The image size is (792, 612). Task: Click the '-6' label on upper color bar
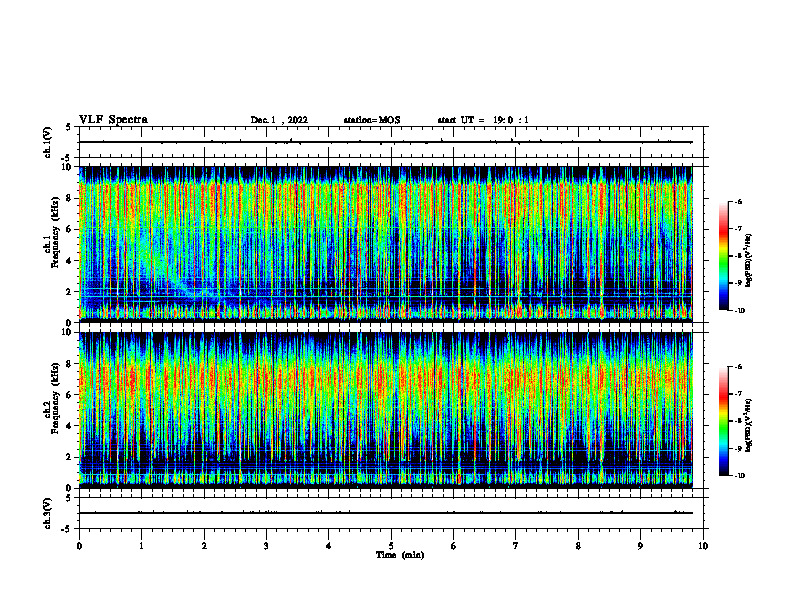(738, 202)
